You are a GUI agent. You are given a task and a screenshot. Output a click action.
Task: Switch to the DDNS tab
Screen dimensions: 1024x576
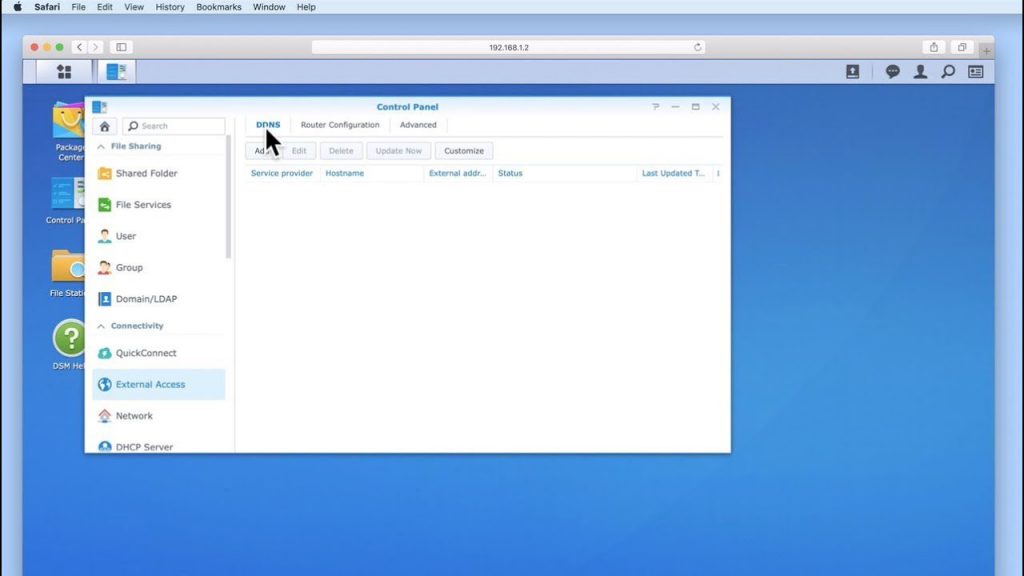[268, 125]
